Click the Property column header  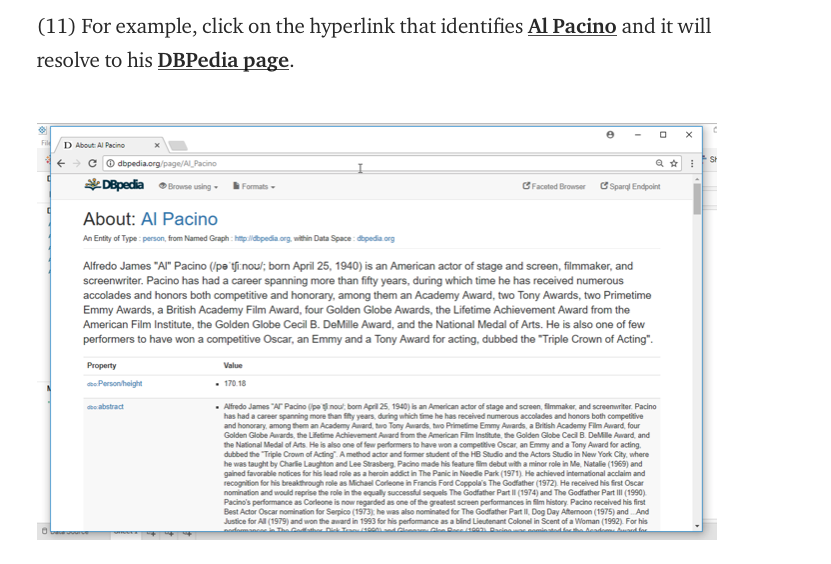coord(102,366)
